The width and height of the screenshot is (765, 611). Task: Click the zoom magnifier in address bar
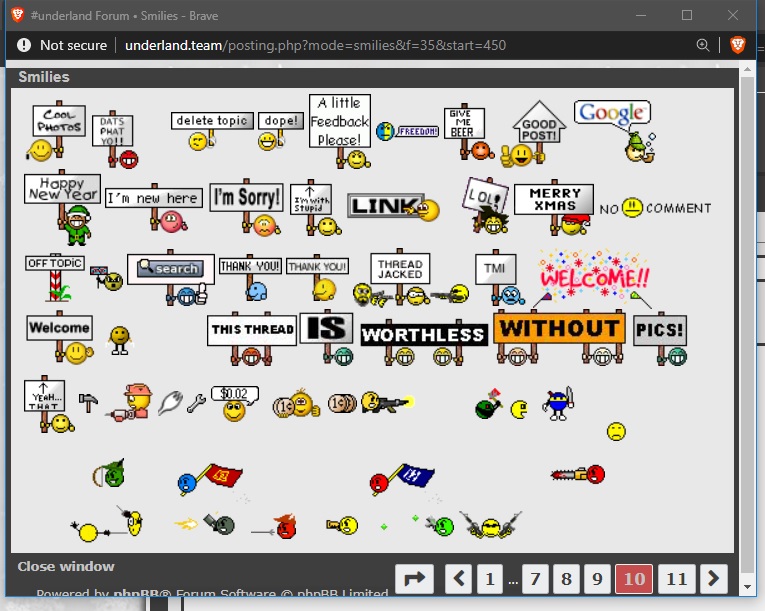[703, 45]
